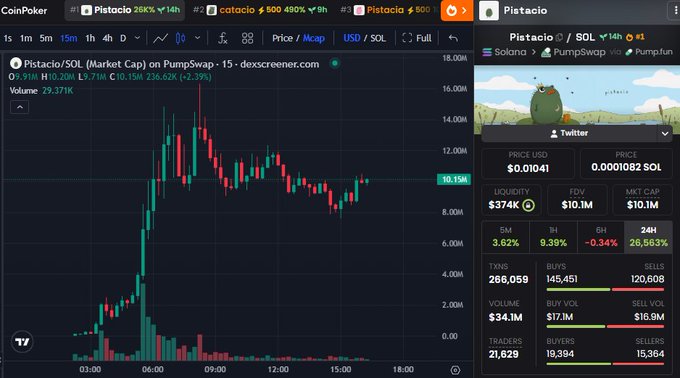Display chart values in USD
Screen dimensions: 680x378
point(352,39)
